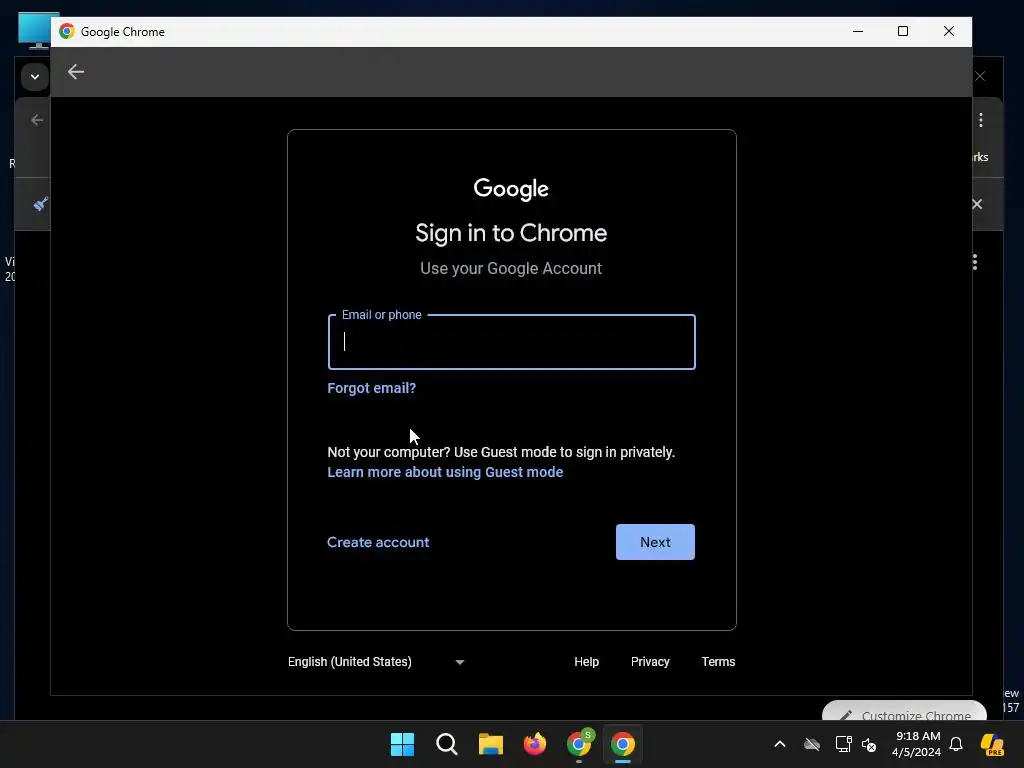1024x768 pixels.
Task: Open taskbar Search
Action: click(447, 744)
